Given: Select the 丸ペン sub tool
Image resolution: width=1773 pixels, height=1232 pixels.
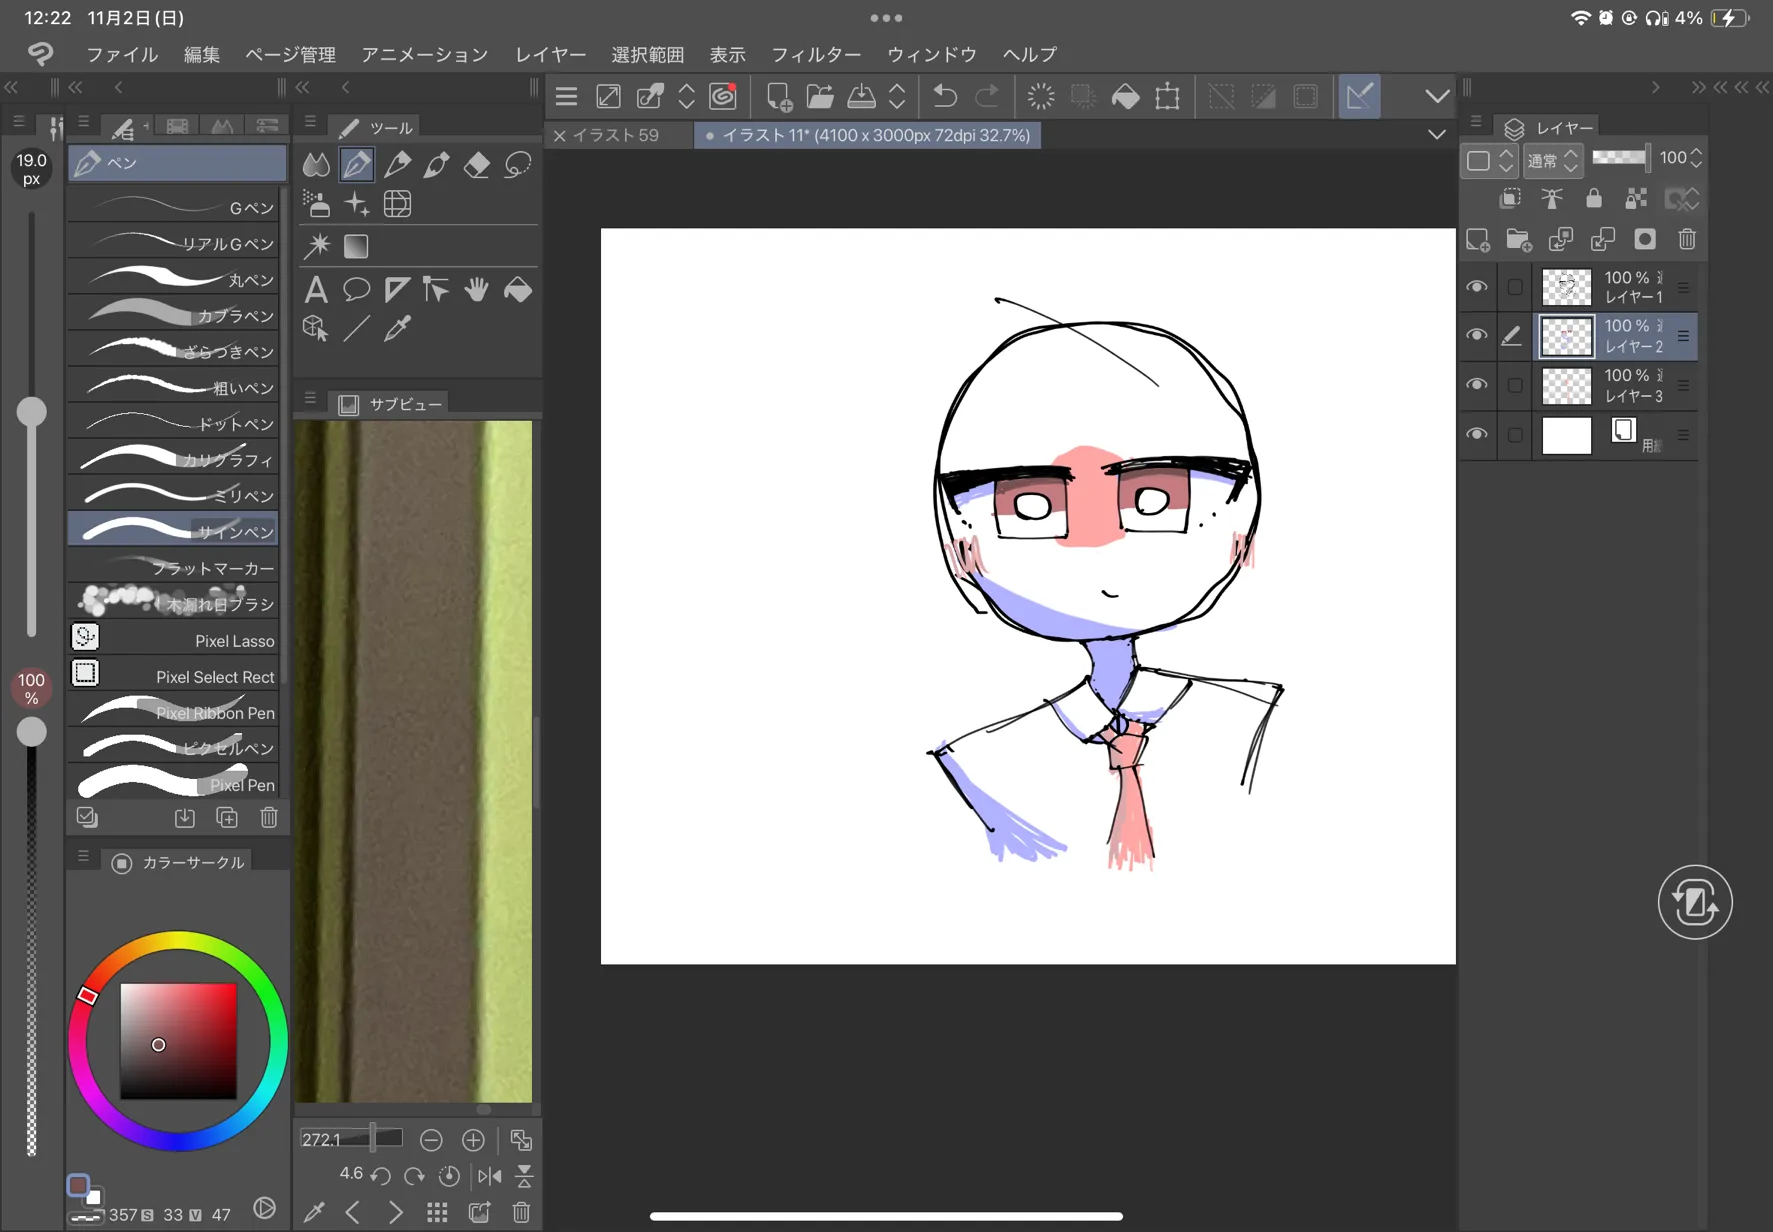Looking at the screenshot, I should tap(174, 279).
